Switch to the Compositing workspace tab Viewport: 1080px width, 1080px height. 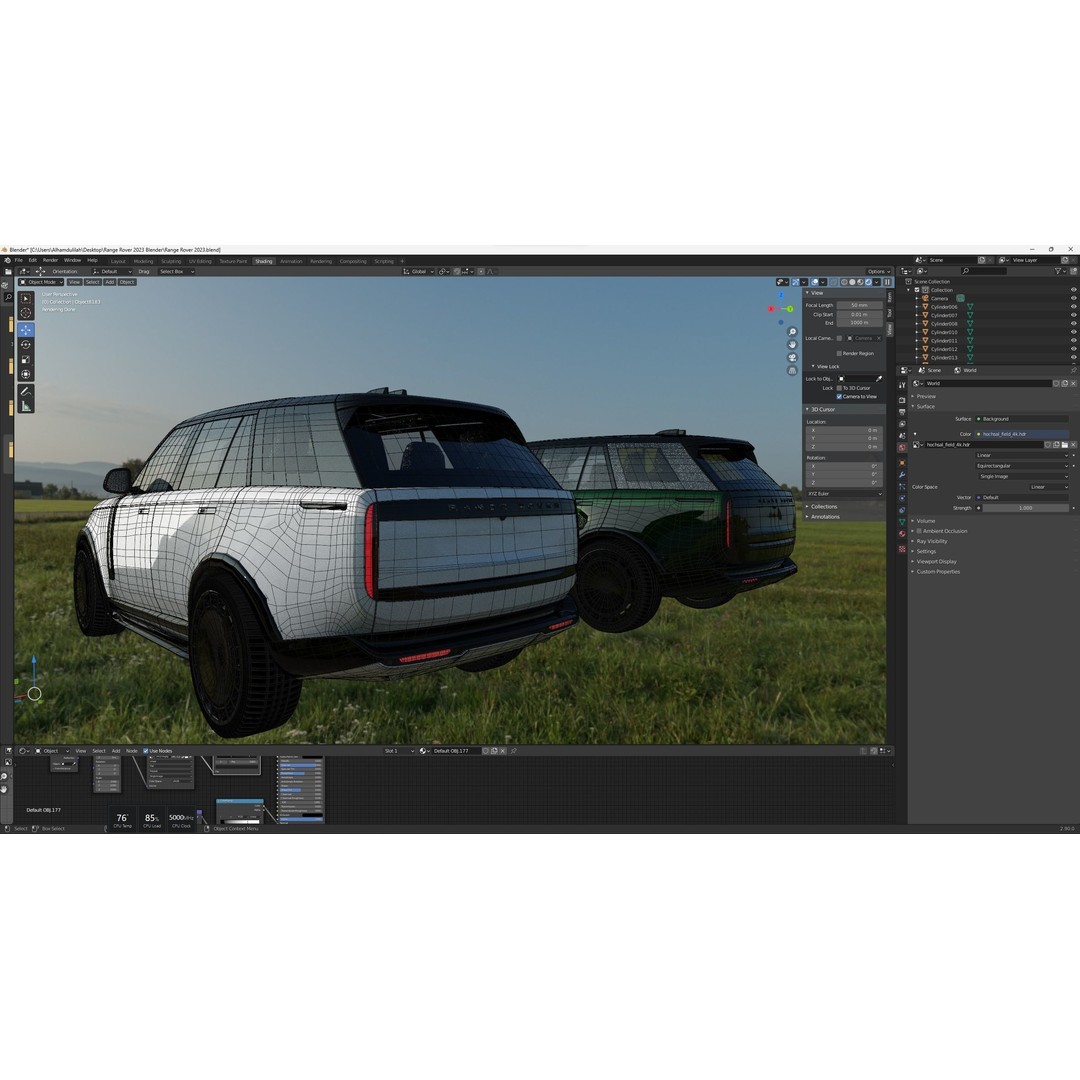[x=353, y=261]
